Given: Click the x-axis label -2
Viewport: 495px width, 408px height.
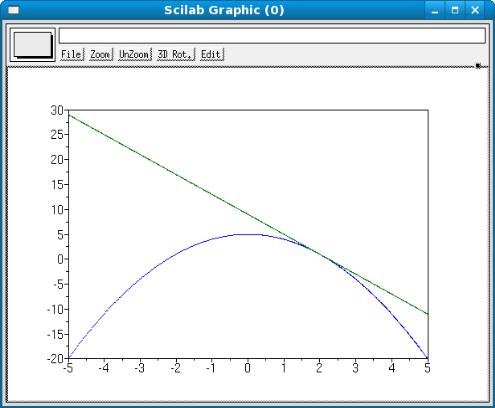Looking at the screenshot, I should click(176, 368).
